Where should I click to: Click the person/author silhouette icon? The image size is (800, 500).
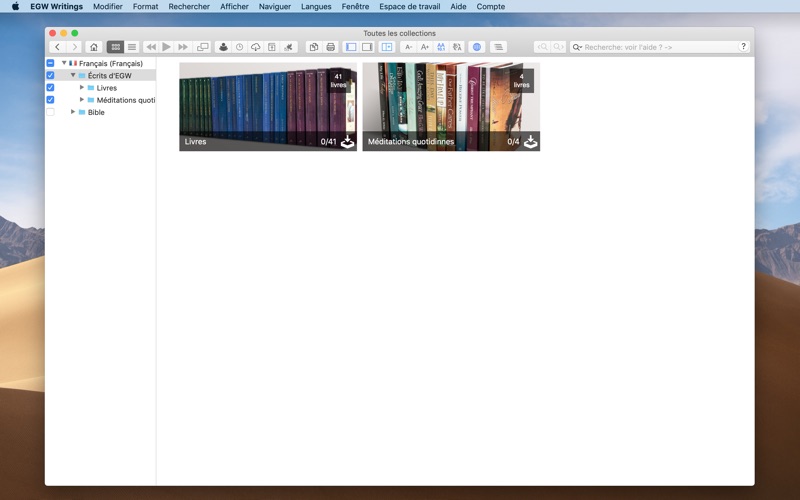click(x=223, y=47)
